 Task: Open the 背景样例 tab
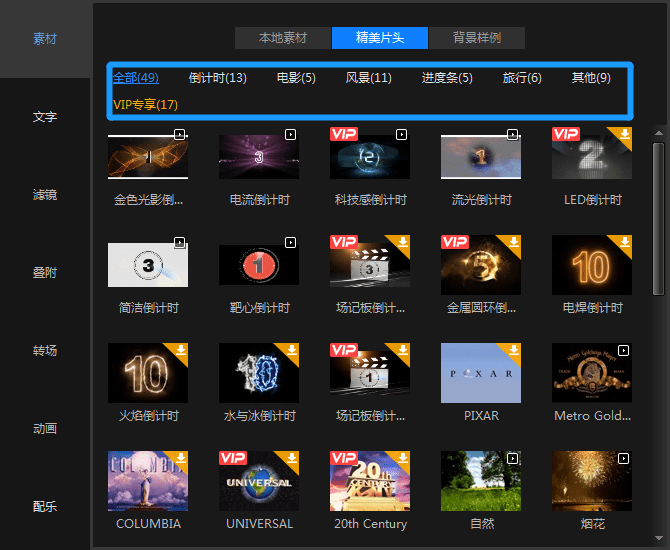(477, 38)
